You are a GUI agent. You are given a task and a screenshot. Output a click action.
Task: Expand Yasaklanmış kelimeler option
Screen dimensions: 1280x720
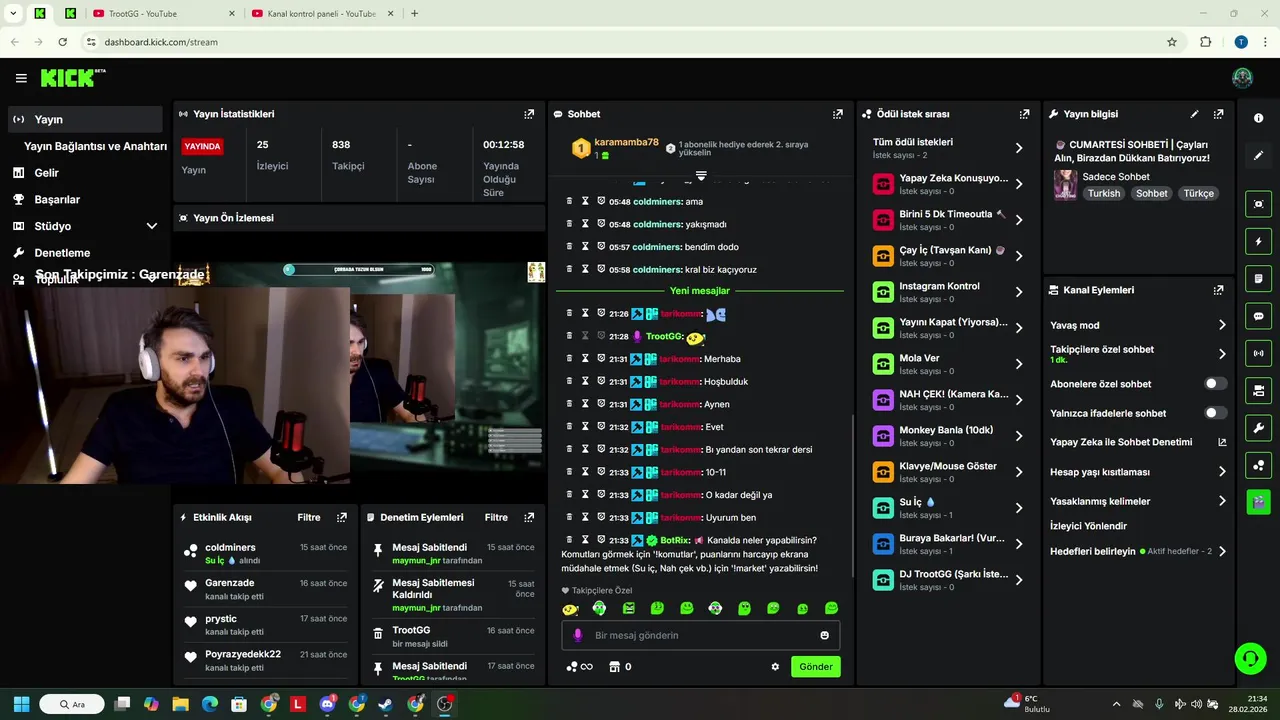point(1222,501)
